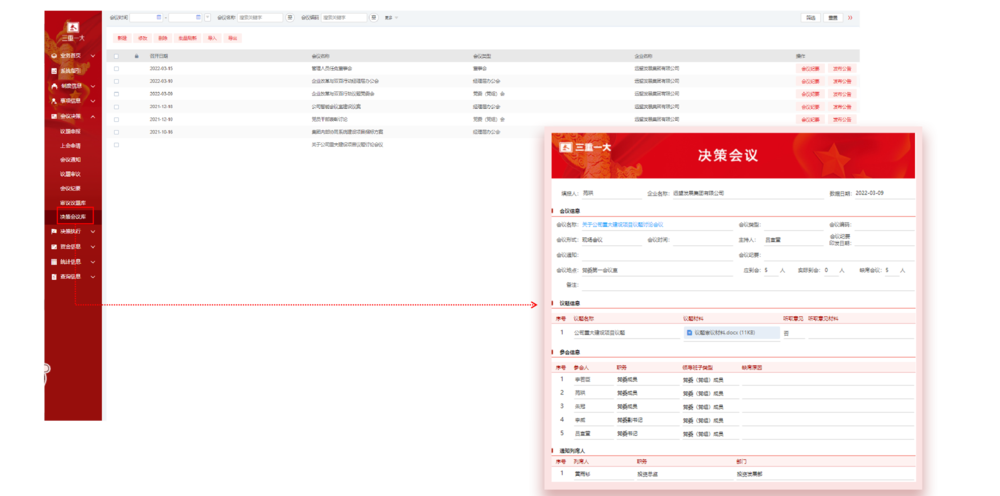Click the 新建 button in the toolbar
1000x496 pixels.
point(122,38)
